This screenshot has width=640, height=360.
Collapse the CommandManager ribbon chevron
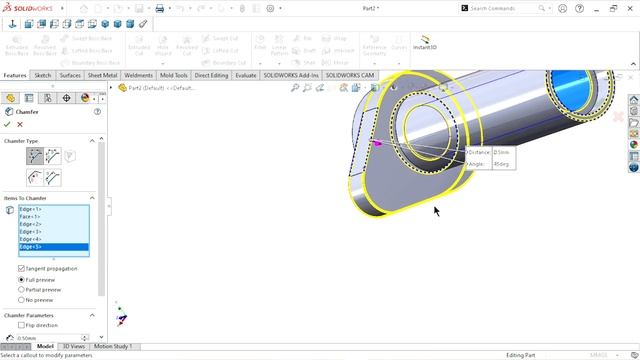[x=633, y=64]
